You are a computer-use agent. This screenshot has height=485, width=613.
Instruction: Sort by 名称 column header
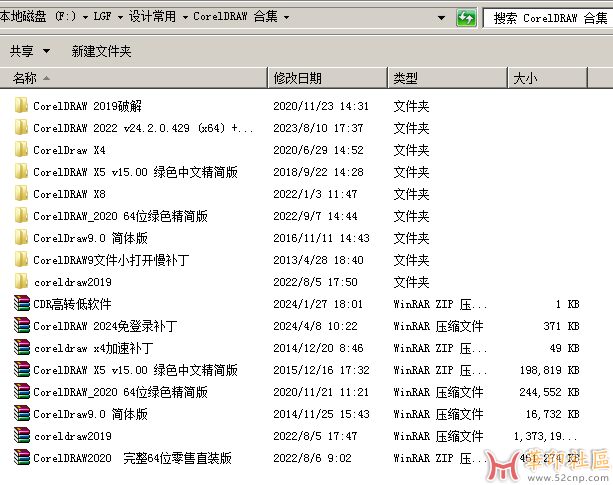pos(134,78)
